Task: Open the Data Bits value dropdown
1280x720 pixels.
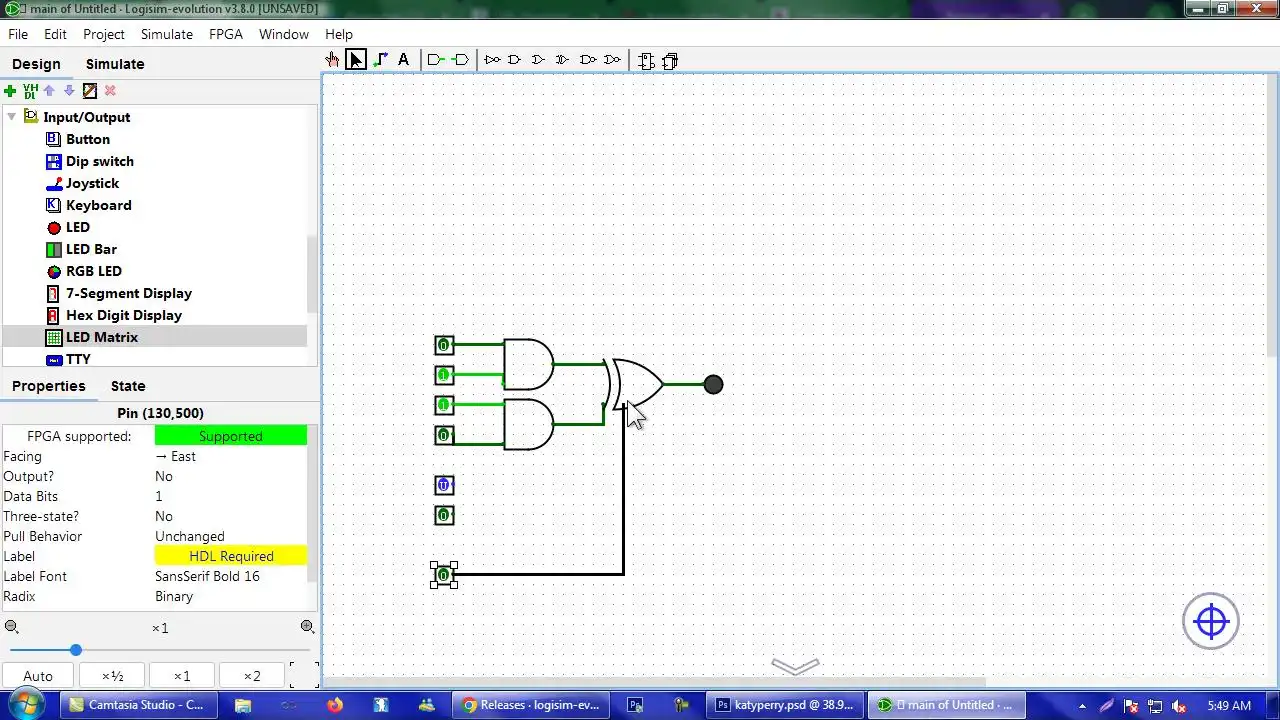Action: (231, 496)
